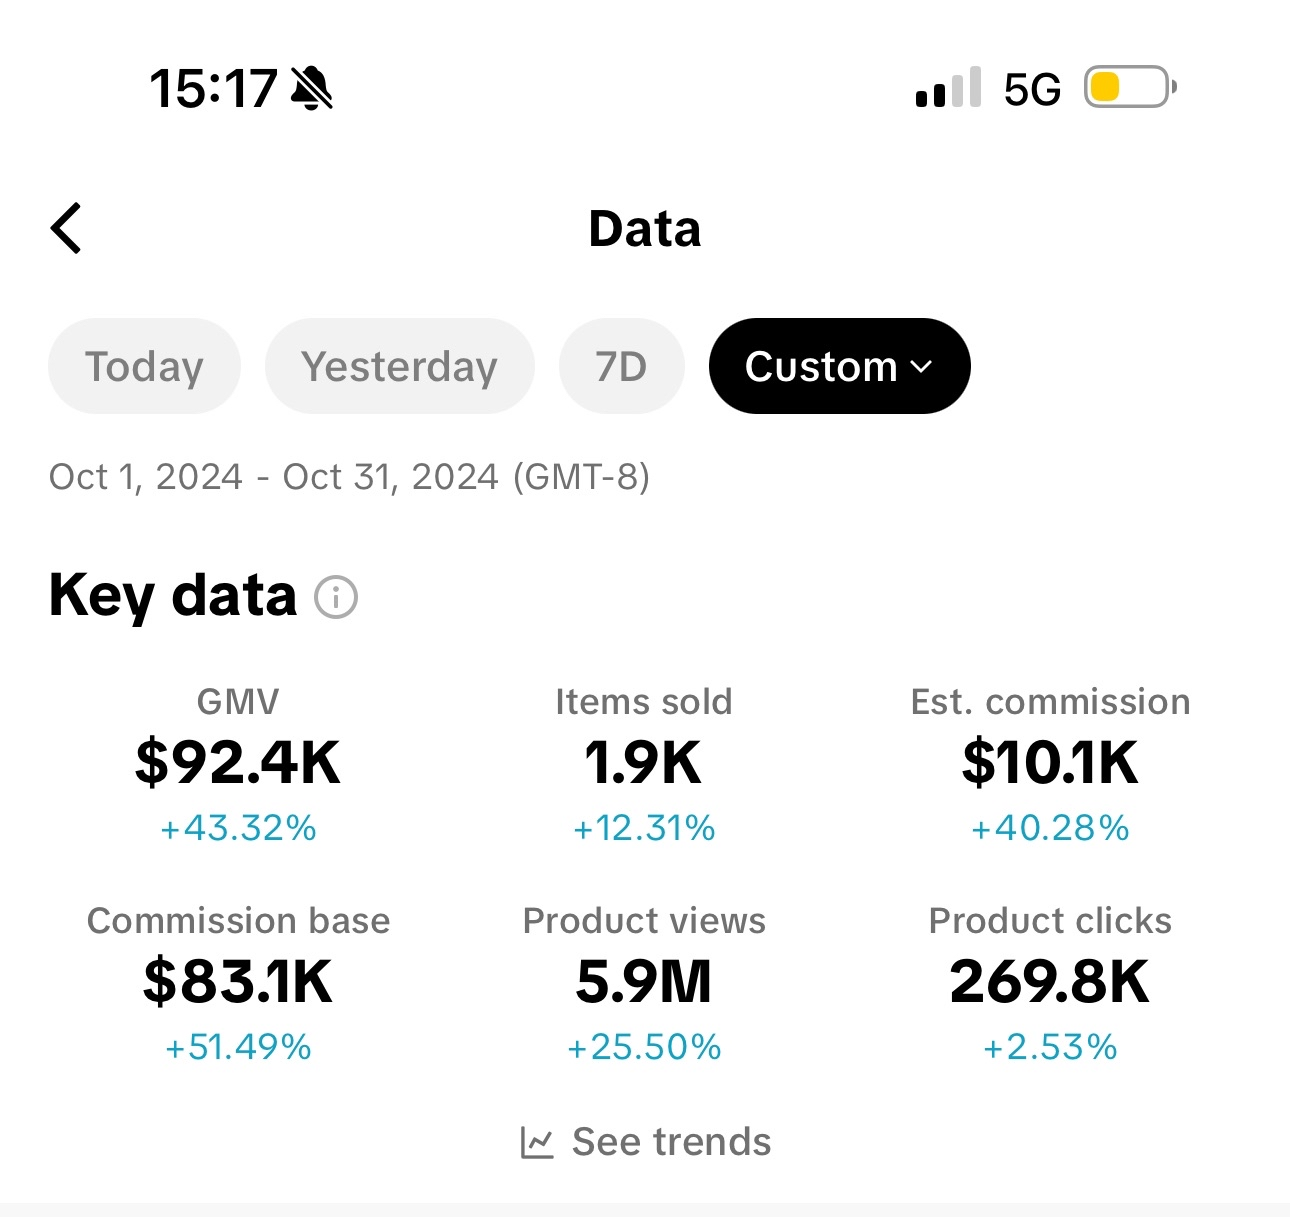Tap the Key data section header
This screenshot has height=1217, width=1290.
(x=172, y=596)
